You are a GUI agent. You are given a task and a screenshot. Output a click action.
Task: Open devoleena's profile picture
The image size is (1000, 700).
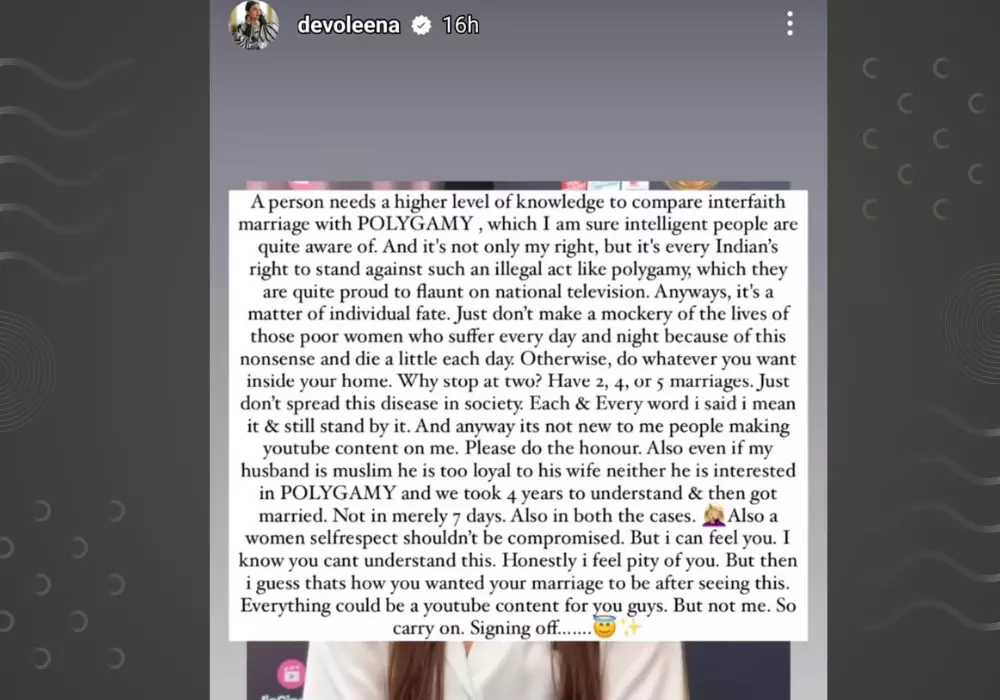(254, 25)
